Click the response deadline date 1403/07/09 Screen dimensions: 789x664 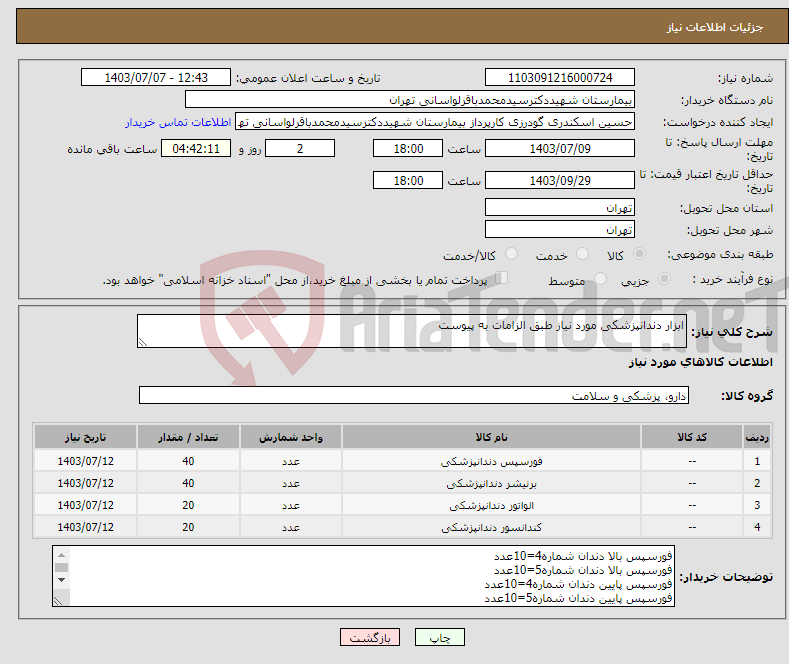[560, 148]
